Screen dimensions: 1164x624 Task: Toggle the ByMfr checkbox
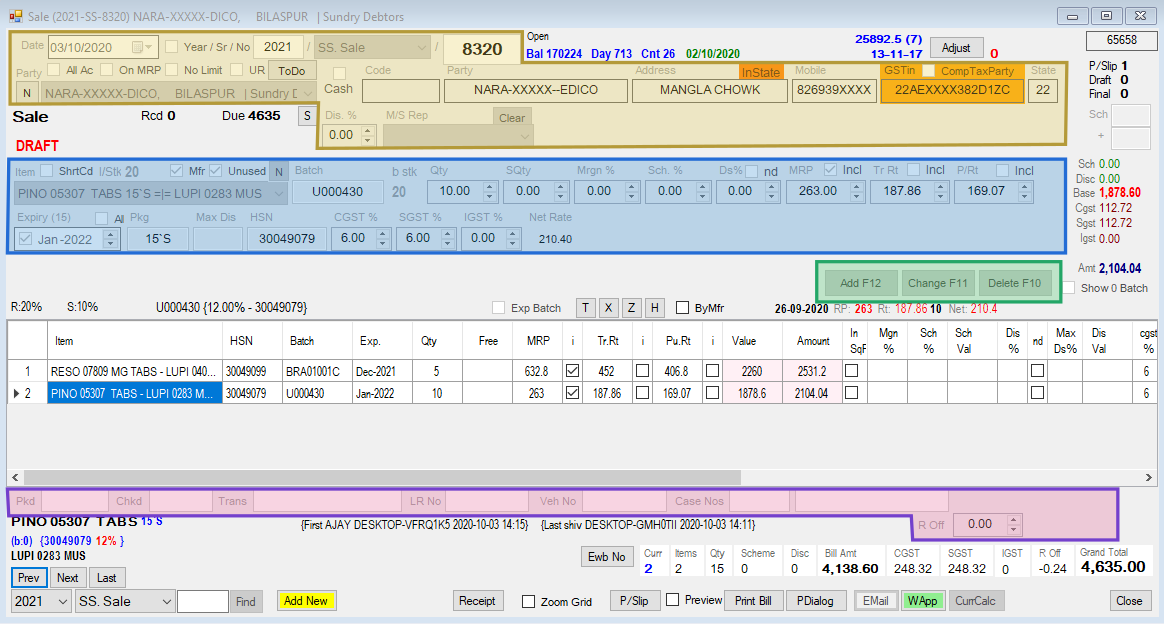682,308
